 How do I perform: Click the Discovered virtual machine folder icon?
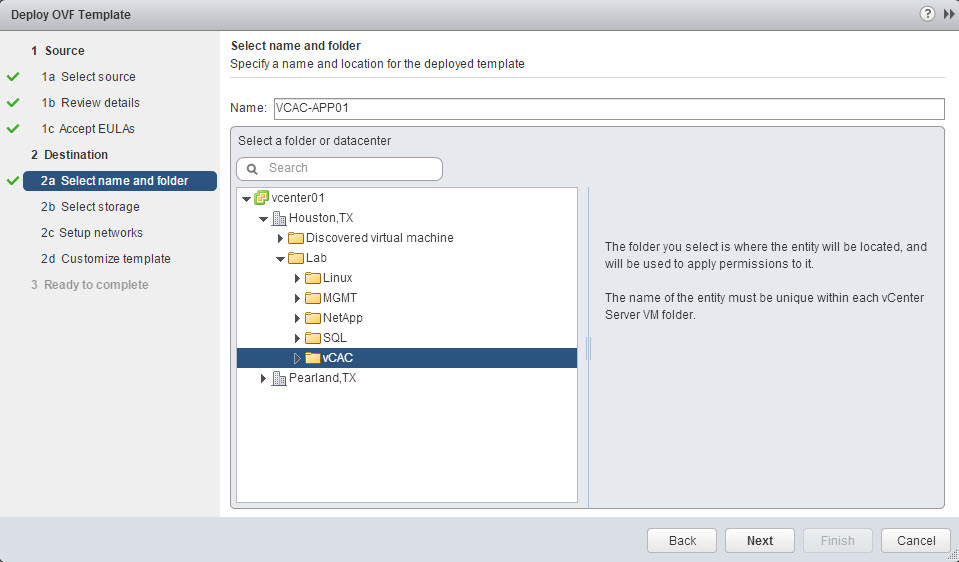point(296,238)
